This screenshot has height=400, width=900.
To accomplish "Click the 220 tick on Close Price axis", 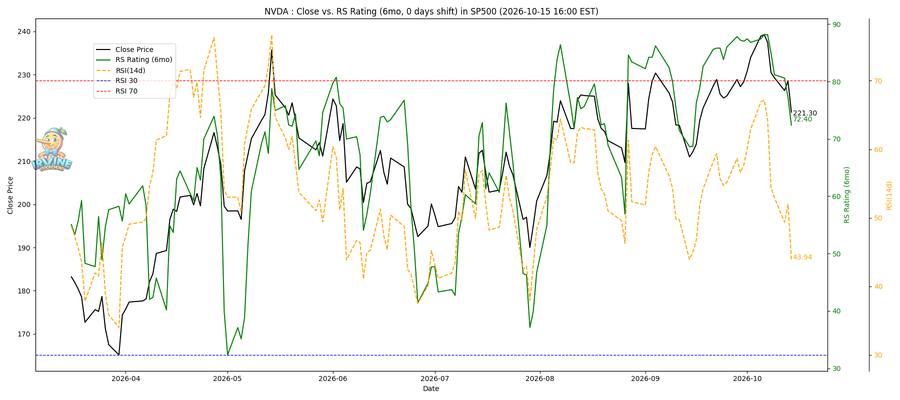I will (x=25, y=118).
